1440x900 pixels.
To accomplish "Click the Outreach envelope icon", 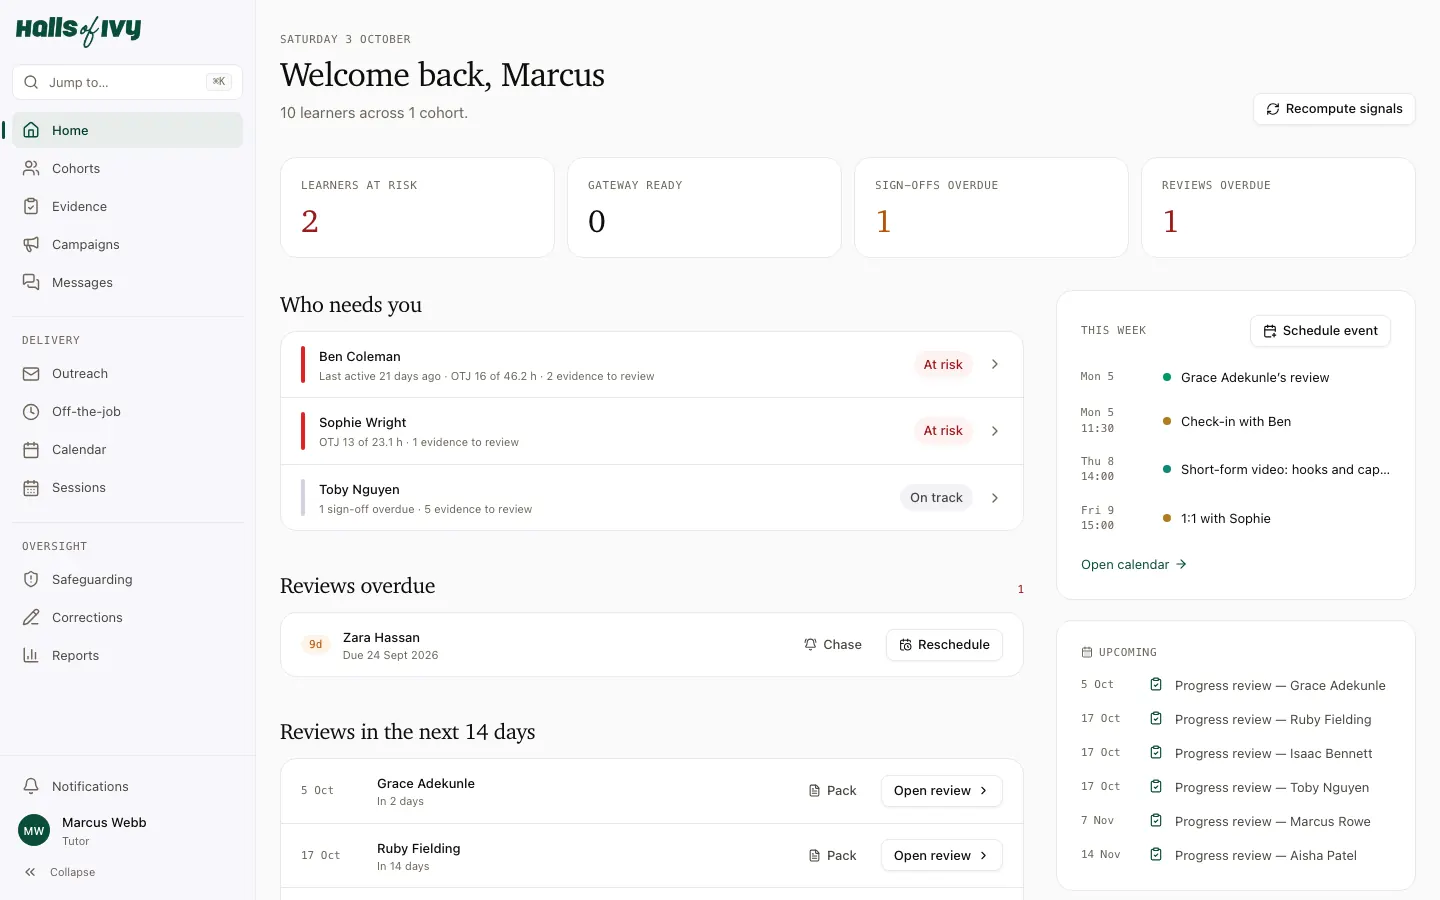I will tap(31, 373).
